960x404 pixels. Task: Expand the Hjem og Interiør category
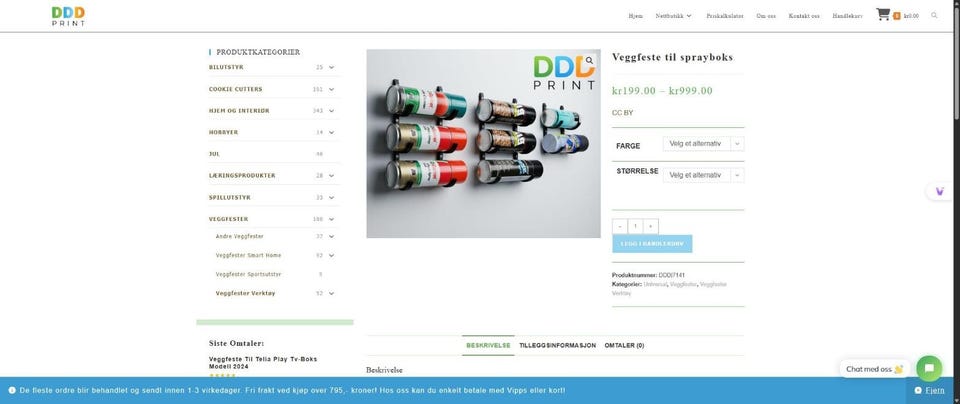click(x=331, y=111)
